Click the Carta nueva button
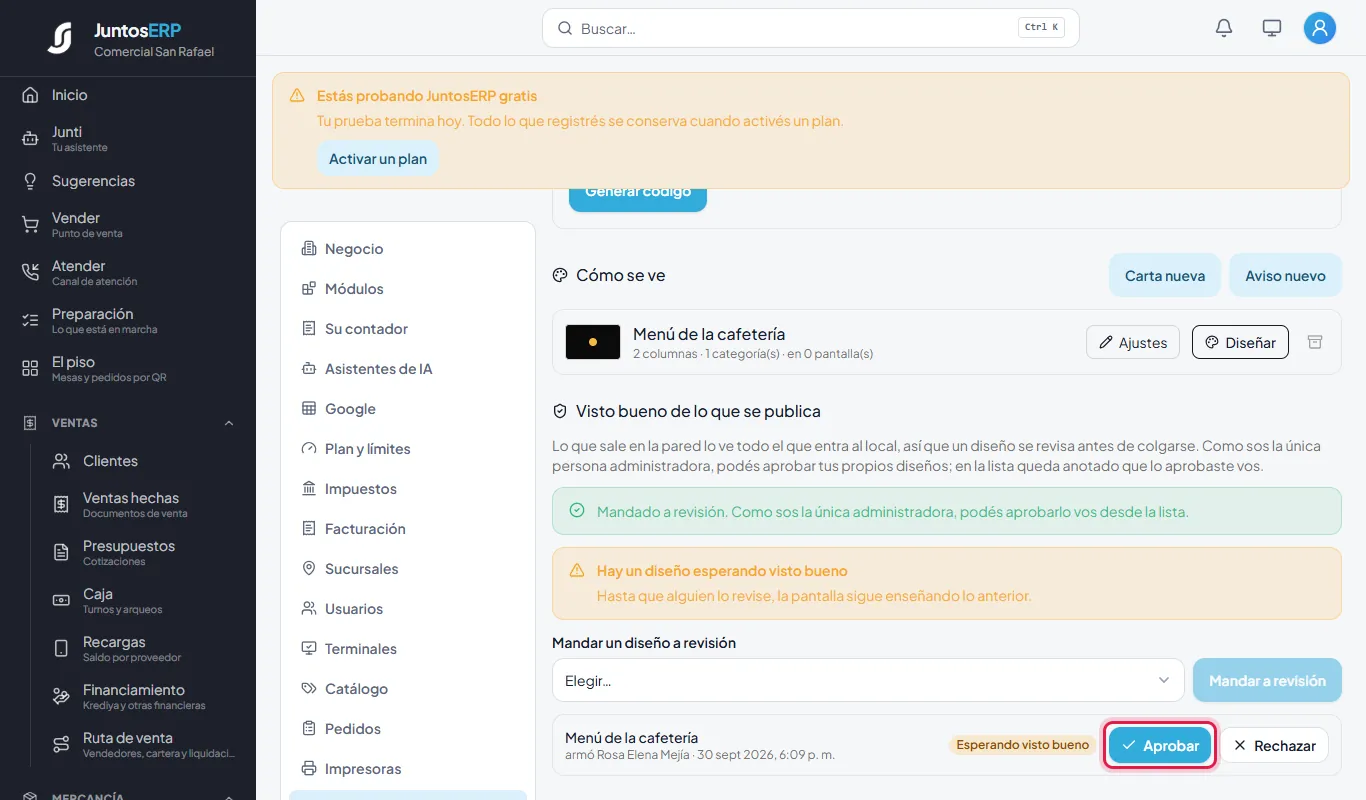 (x=1165, y=275)
